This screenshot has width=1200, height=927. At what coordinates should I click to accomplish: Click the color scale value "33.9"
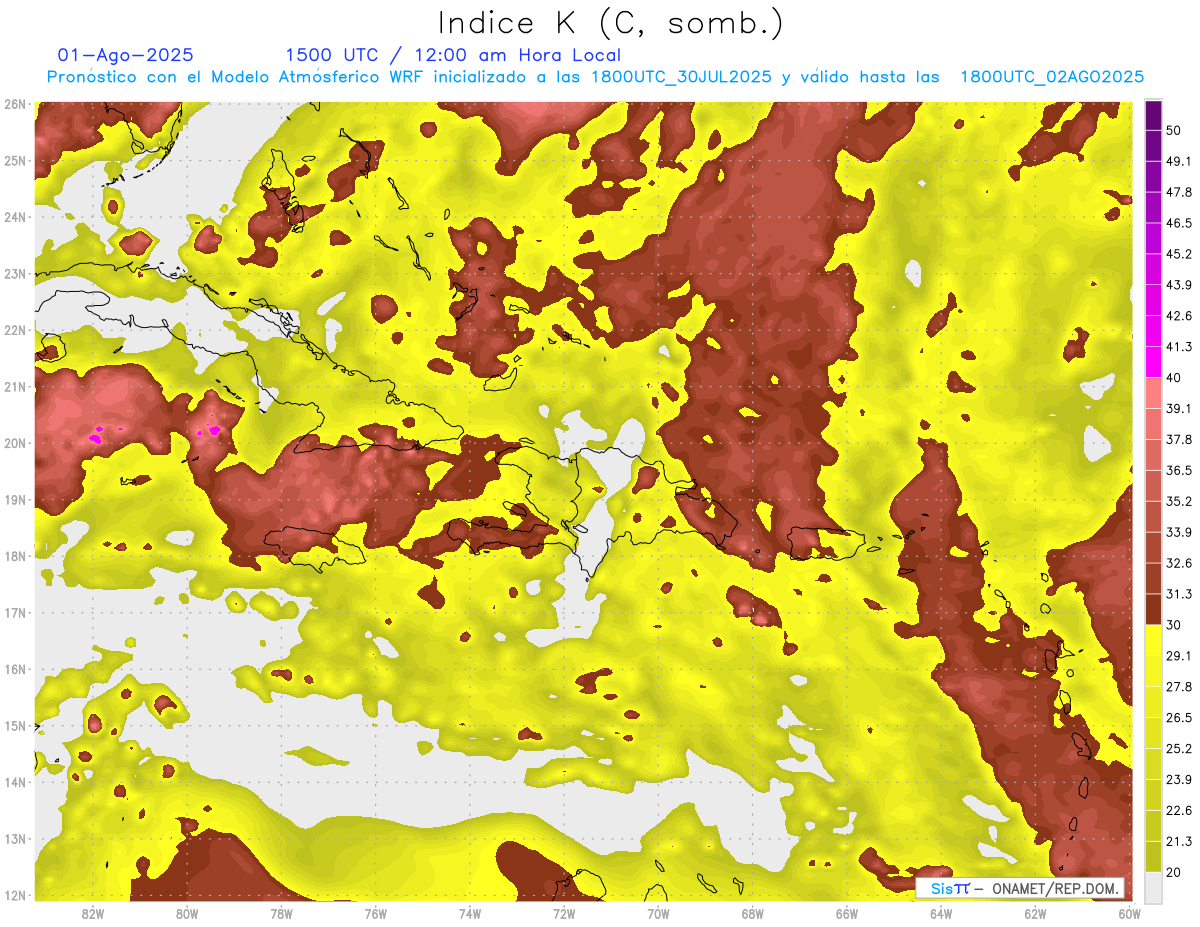pos(1178,532)
